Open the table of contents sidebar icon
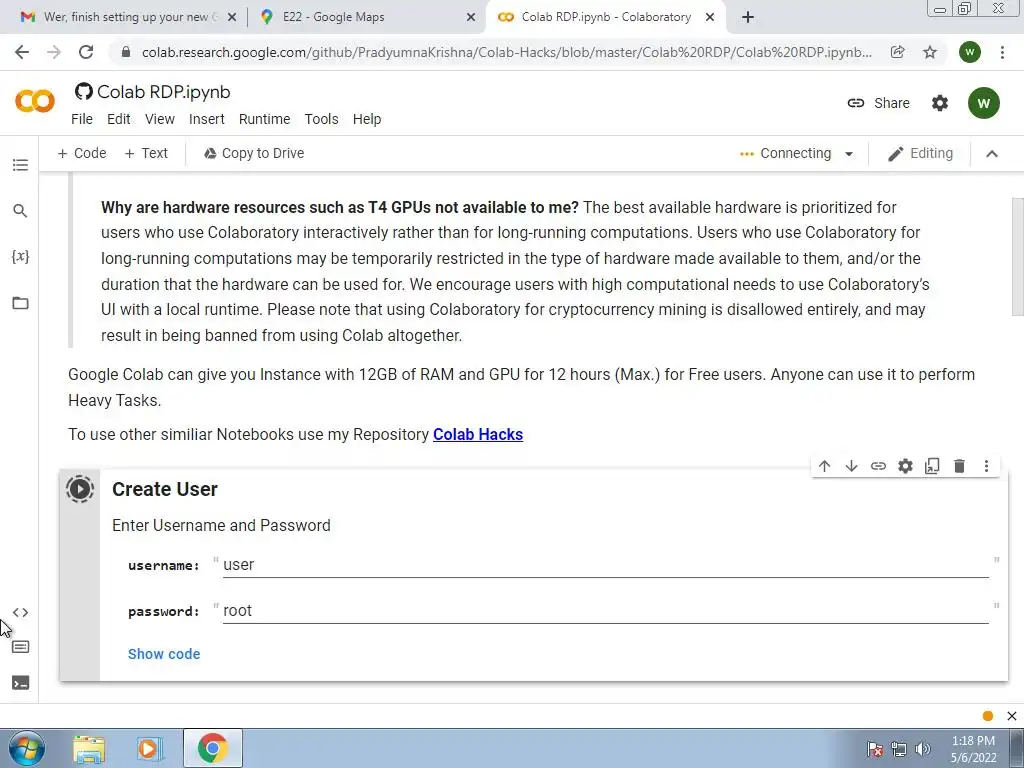Screen dimensions: 1024x768 pyautogui.click(x=20, y=165)
